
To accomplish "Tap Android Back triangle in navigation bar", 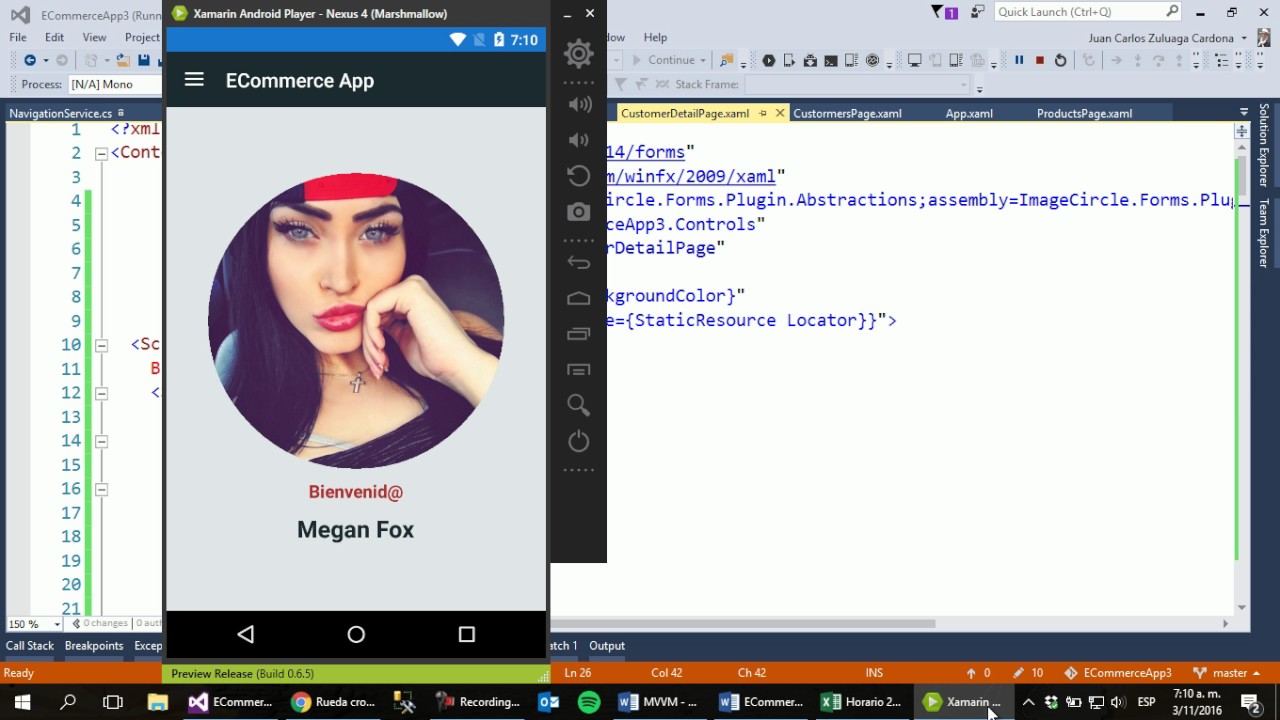I will pyautogui.click(x=246, y=634).
